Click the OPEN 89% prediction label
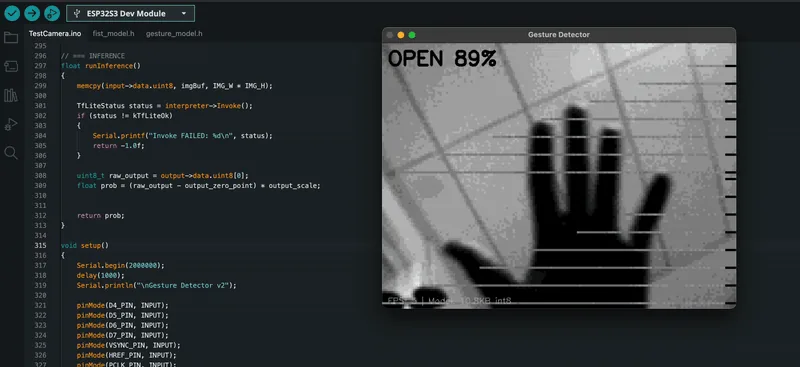800x367 pixels. point(442,58)
